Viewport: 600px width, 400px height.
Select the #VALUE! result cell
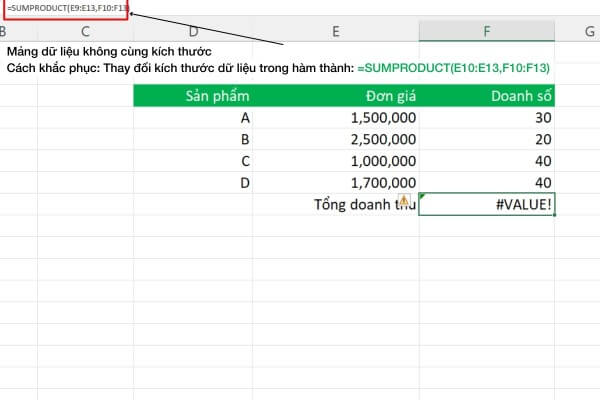[487, 204]
